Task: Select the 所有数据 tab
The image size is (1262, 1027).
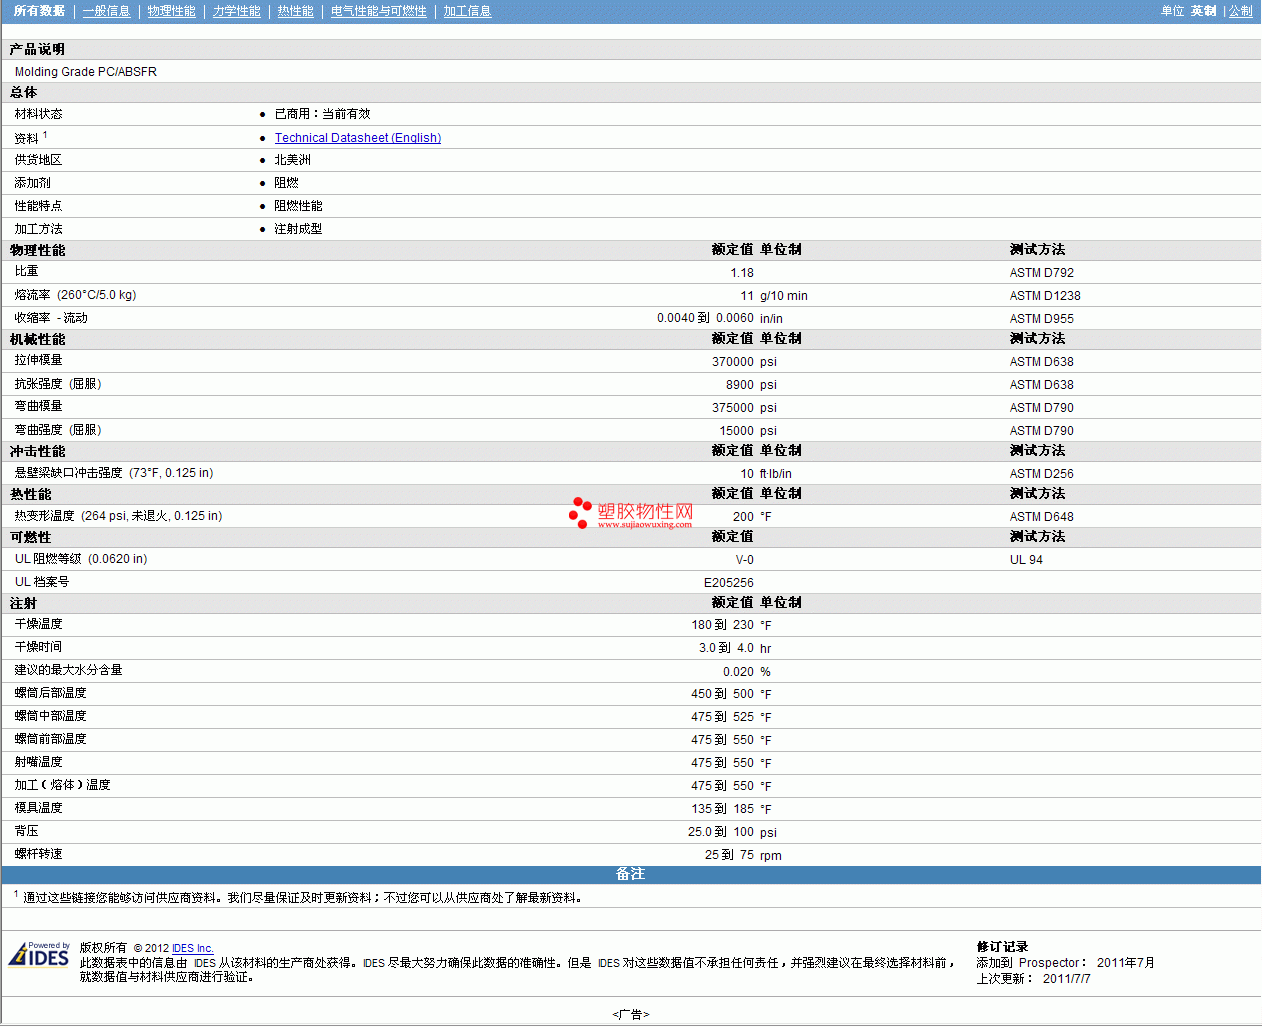Action: (x=39, y=11)
